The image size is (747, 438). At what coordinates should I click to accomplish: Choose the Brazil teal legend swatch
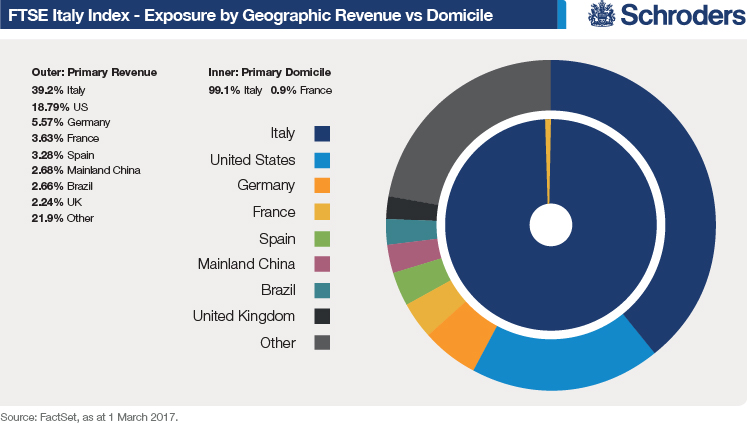pyautogui.click(x=322, y=290)
